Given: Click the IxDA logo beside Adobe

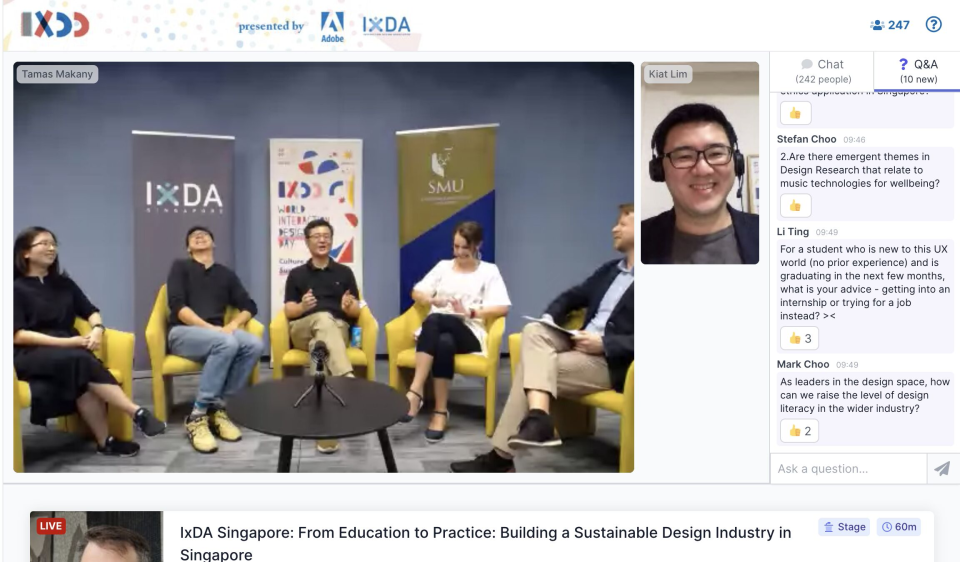Looking at the screenshot, I should click(x=386, y=25).
